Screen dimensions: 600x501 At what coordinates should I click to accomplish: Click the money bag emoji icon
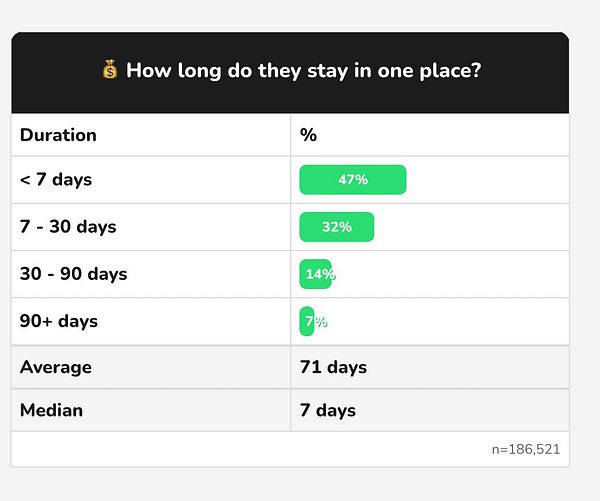point(110,71)
